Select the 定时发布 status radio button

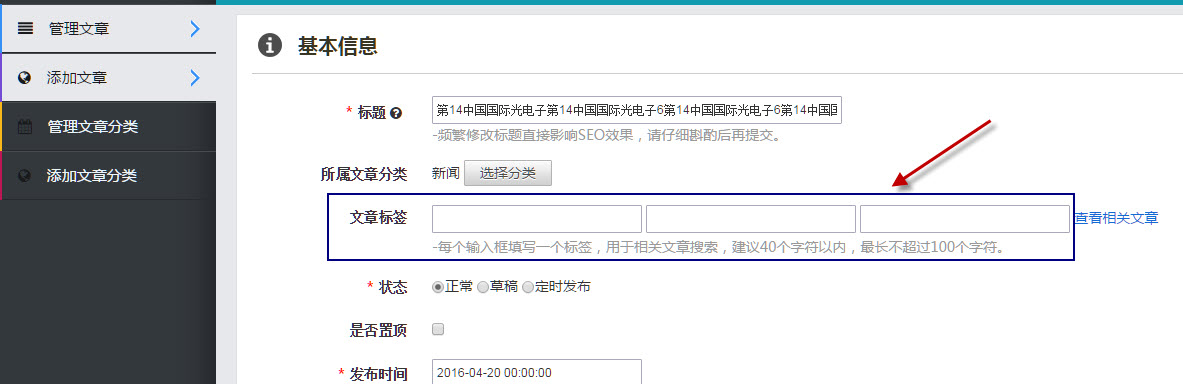point(528,287)
